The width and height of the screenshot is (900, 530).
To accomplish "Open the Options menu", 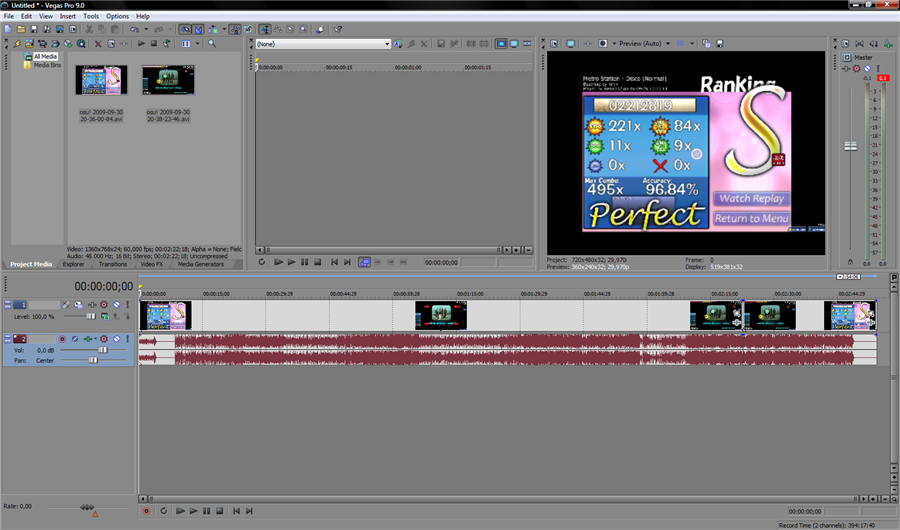I will [117, 16].
